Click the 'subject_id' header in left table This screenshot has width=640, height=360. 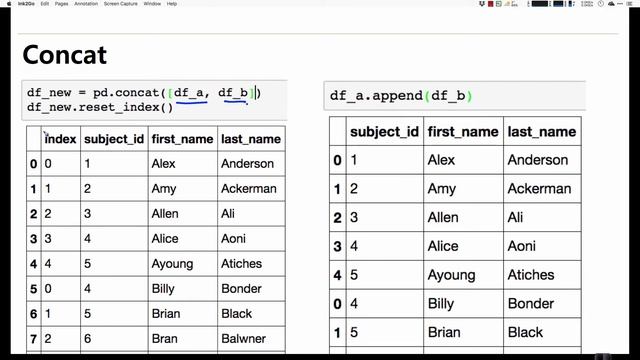[x=114, y=139]
